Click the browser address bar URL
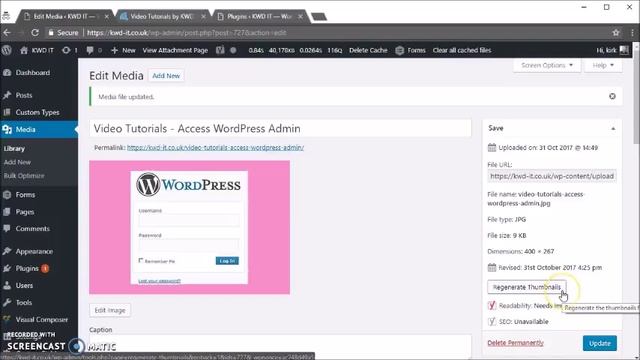This screenshot has width=640, height=360. [x=187, y=33]
